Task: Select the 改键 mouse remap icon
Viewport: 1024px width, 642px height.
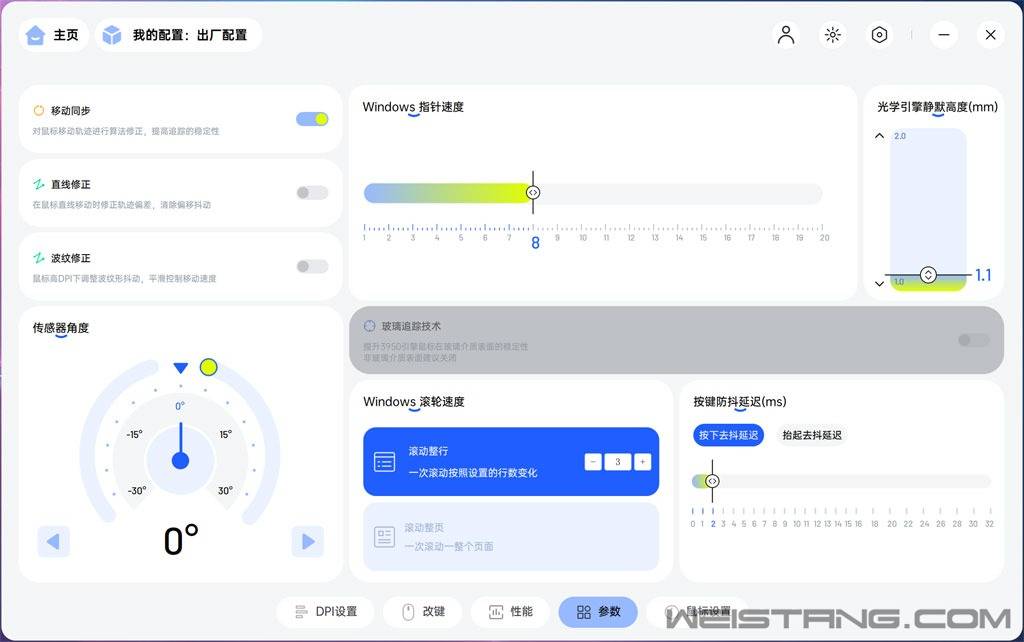Action: (422, 611)
